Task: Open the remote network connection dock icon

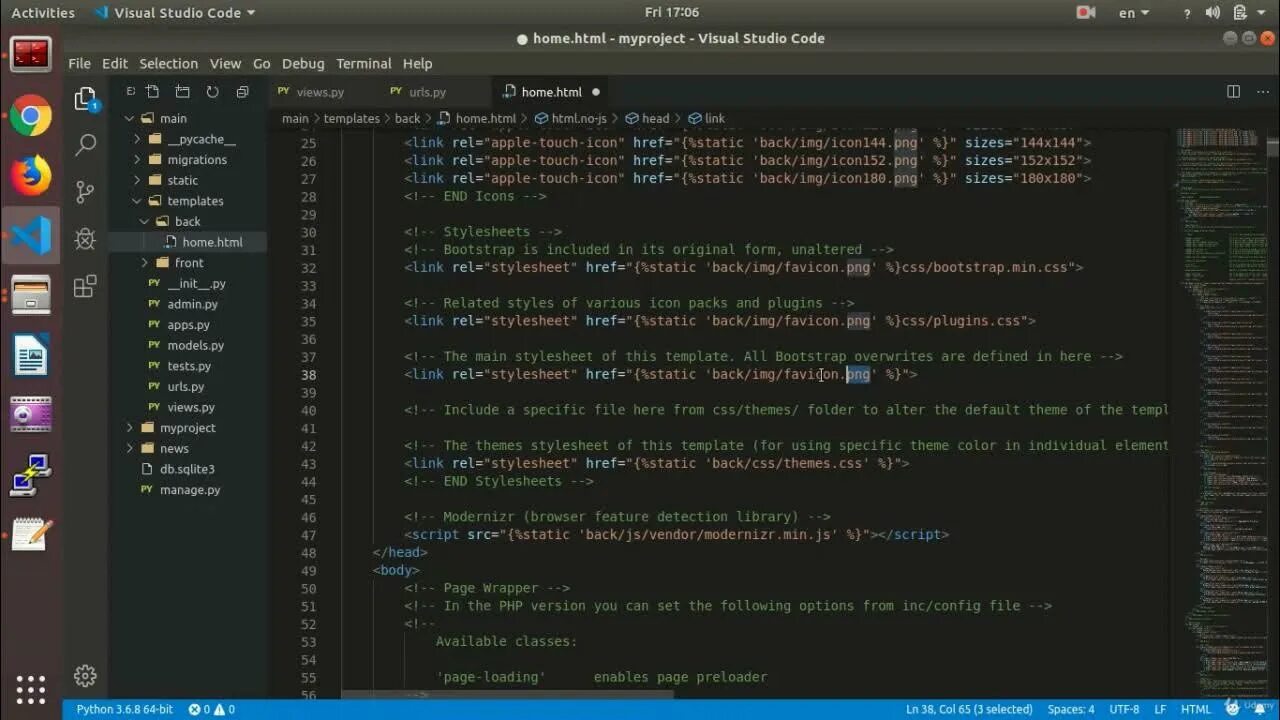Action: (x=31, y=474)
